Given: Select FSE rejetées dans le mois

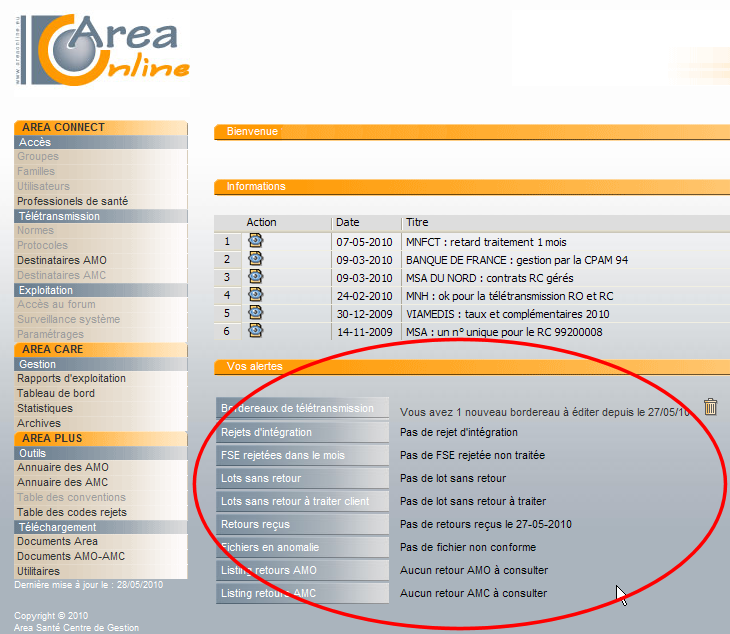Looking at the screenshot, I should [302, 455].
